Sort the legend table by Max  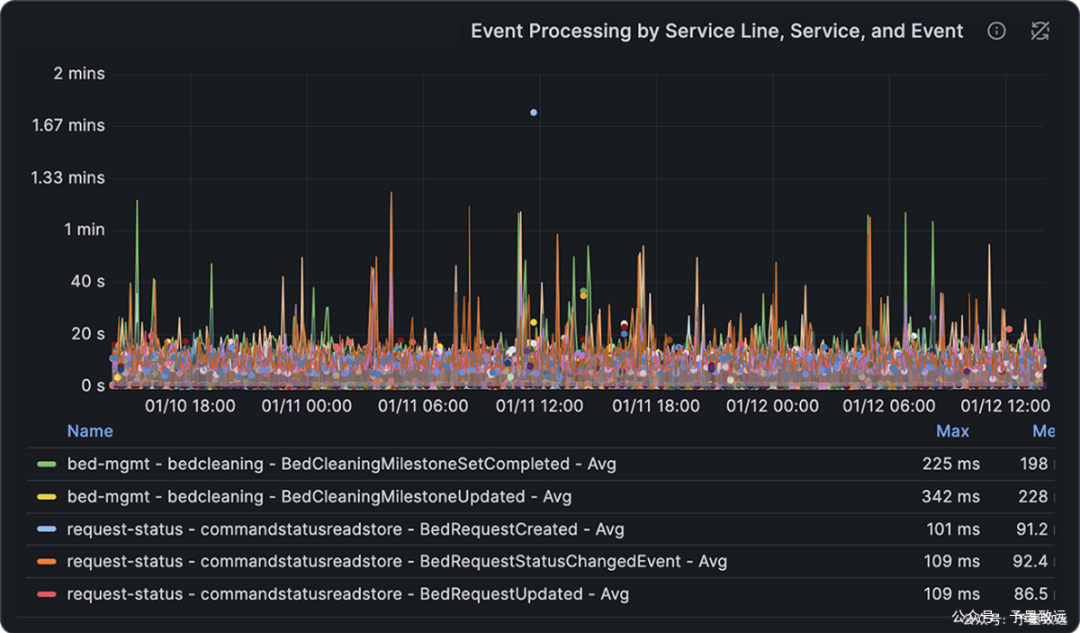(953, 431)
